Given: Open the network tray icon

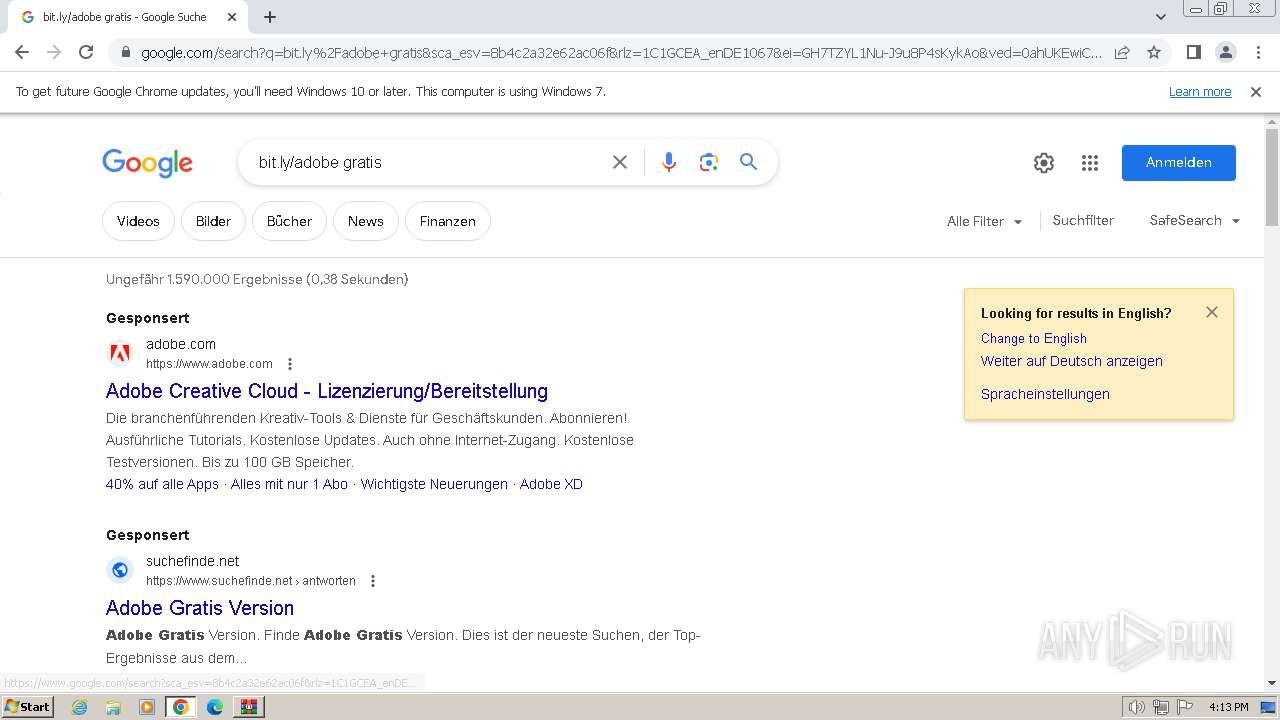Looking at the screenshot, I should [1161, 707].
